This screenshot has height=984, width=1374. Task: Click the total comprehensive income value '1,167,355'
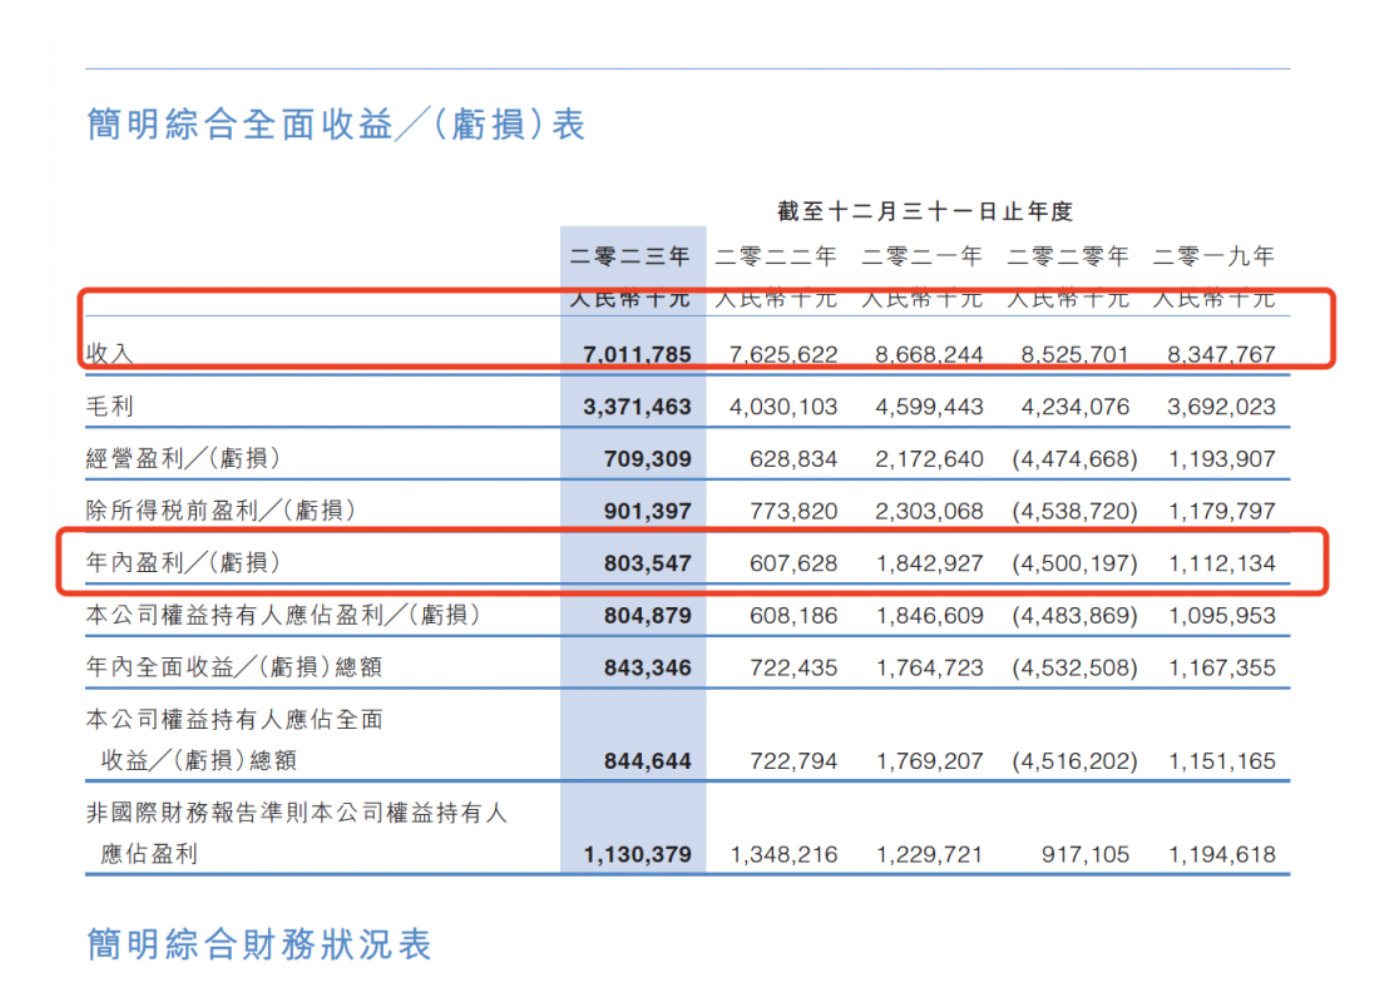tap(1222, 667)
